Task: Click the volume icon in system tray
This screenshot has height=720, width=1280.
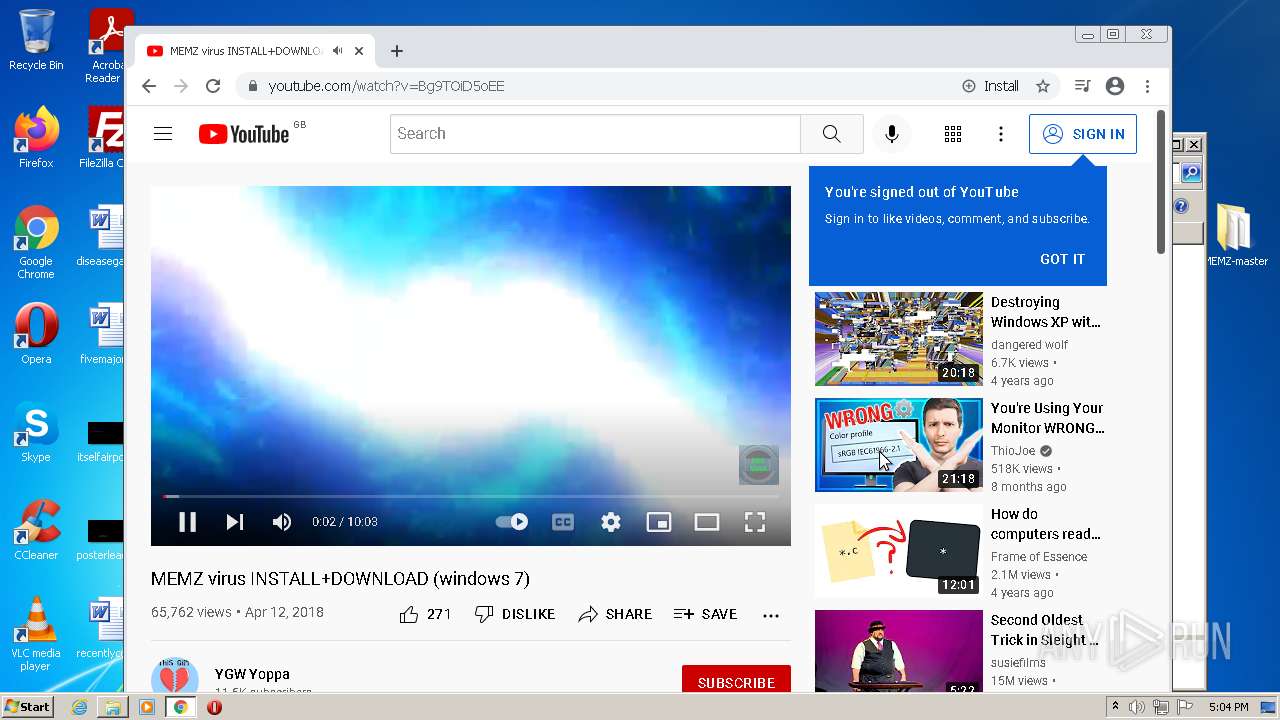Action: (1137, 707)
